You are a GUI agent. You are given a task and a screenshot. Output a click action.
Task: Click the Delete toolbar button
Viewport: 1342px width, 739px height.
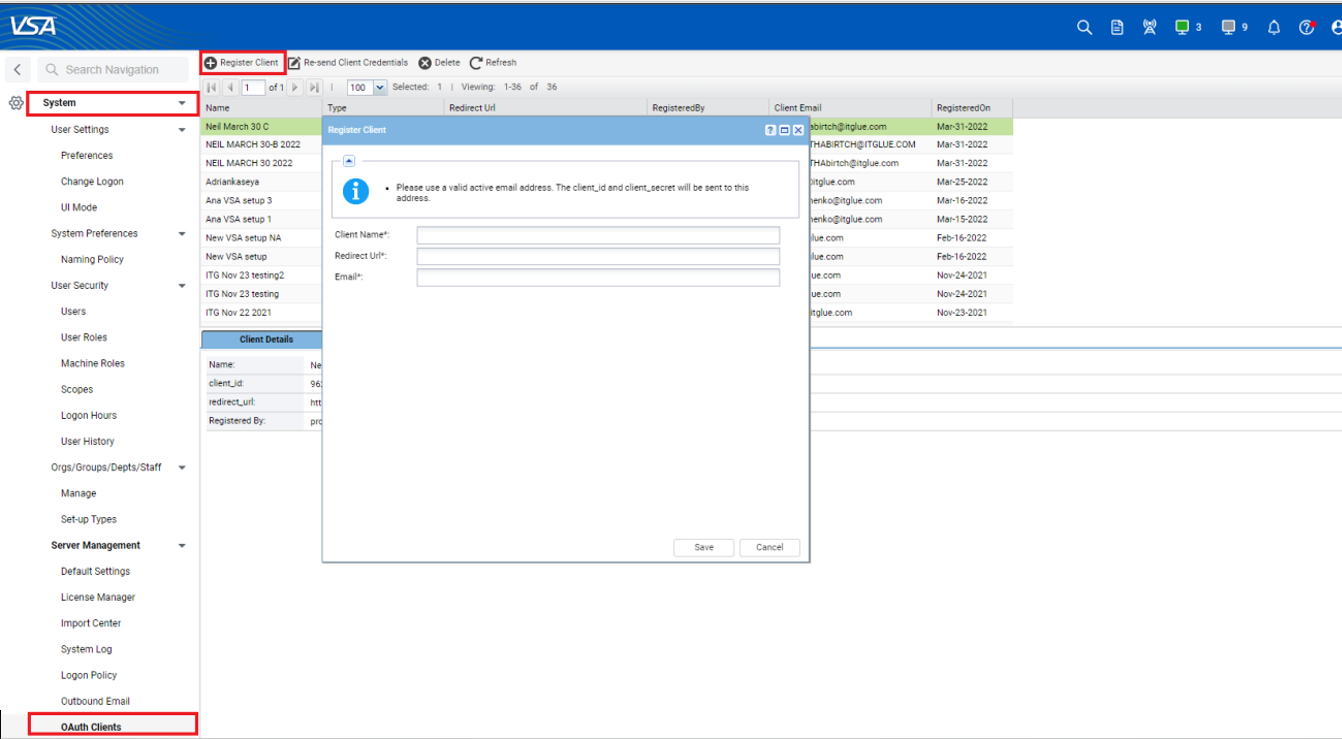pyautogui.click(x=439, y=62)
